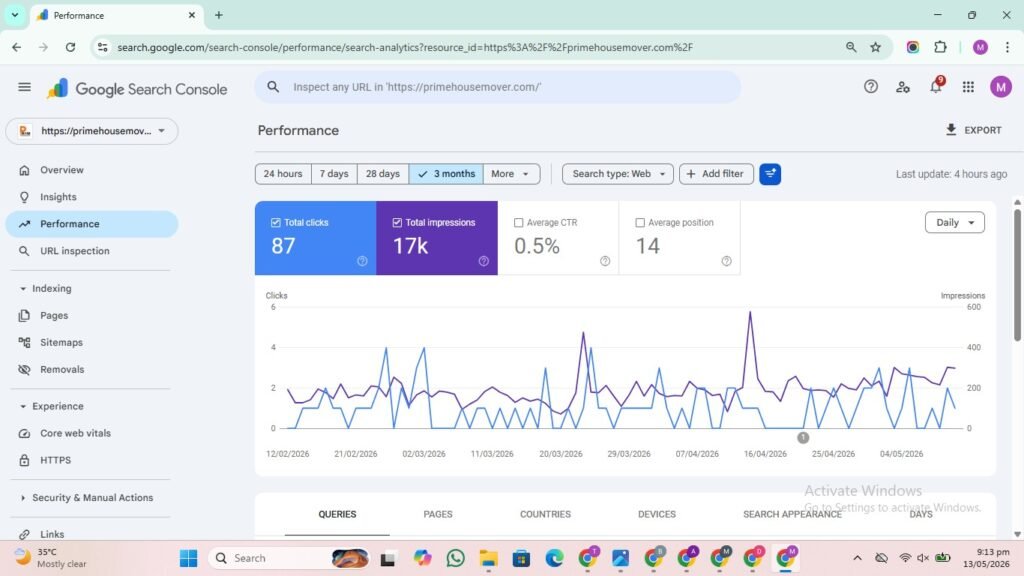Switch to the Queries tab
The height and width of the screenshot is (576, 1024).
tap(337, 515)
